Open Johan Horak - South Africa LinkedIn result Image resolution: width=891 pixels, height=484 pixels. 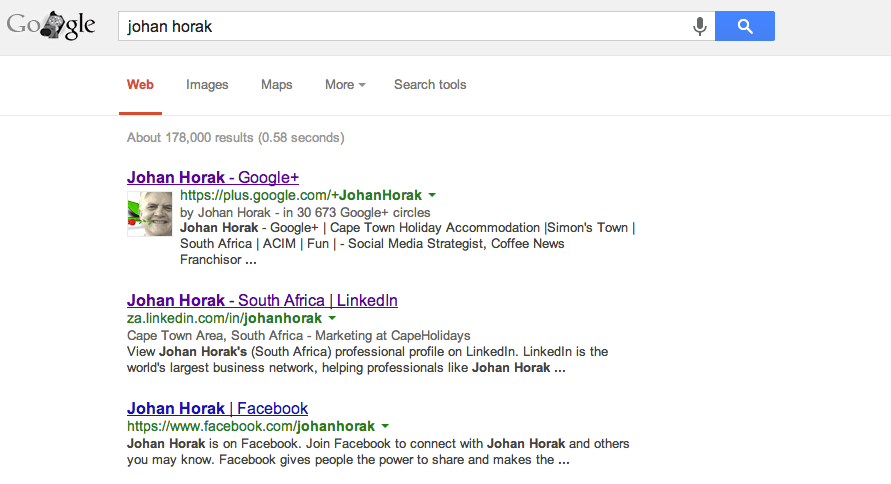click(x=262, y=300)
